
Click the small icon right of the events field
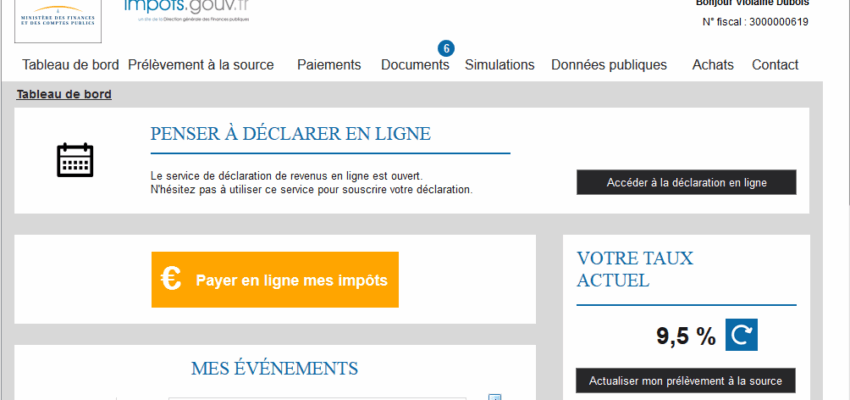tap(495, 397)
